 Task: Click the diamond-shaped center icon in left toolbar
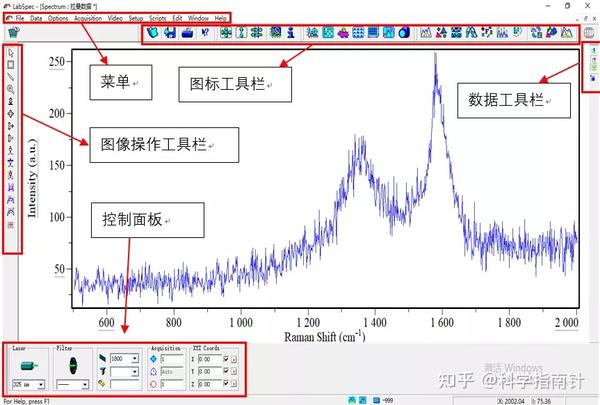pyautogui.click(x=11, y=114)
